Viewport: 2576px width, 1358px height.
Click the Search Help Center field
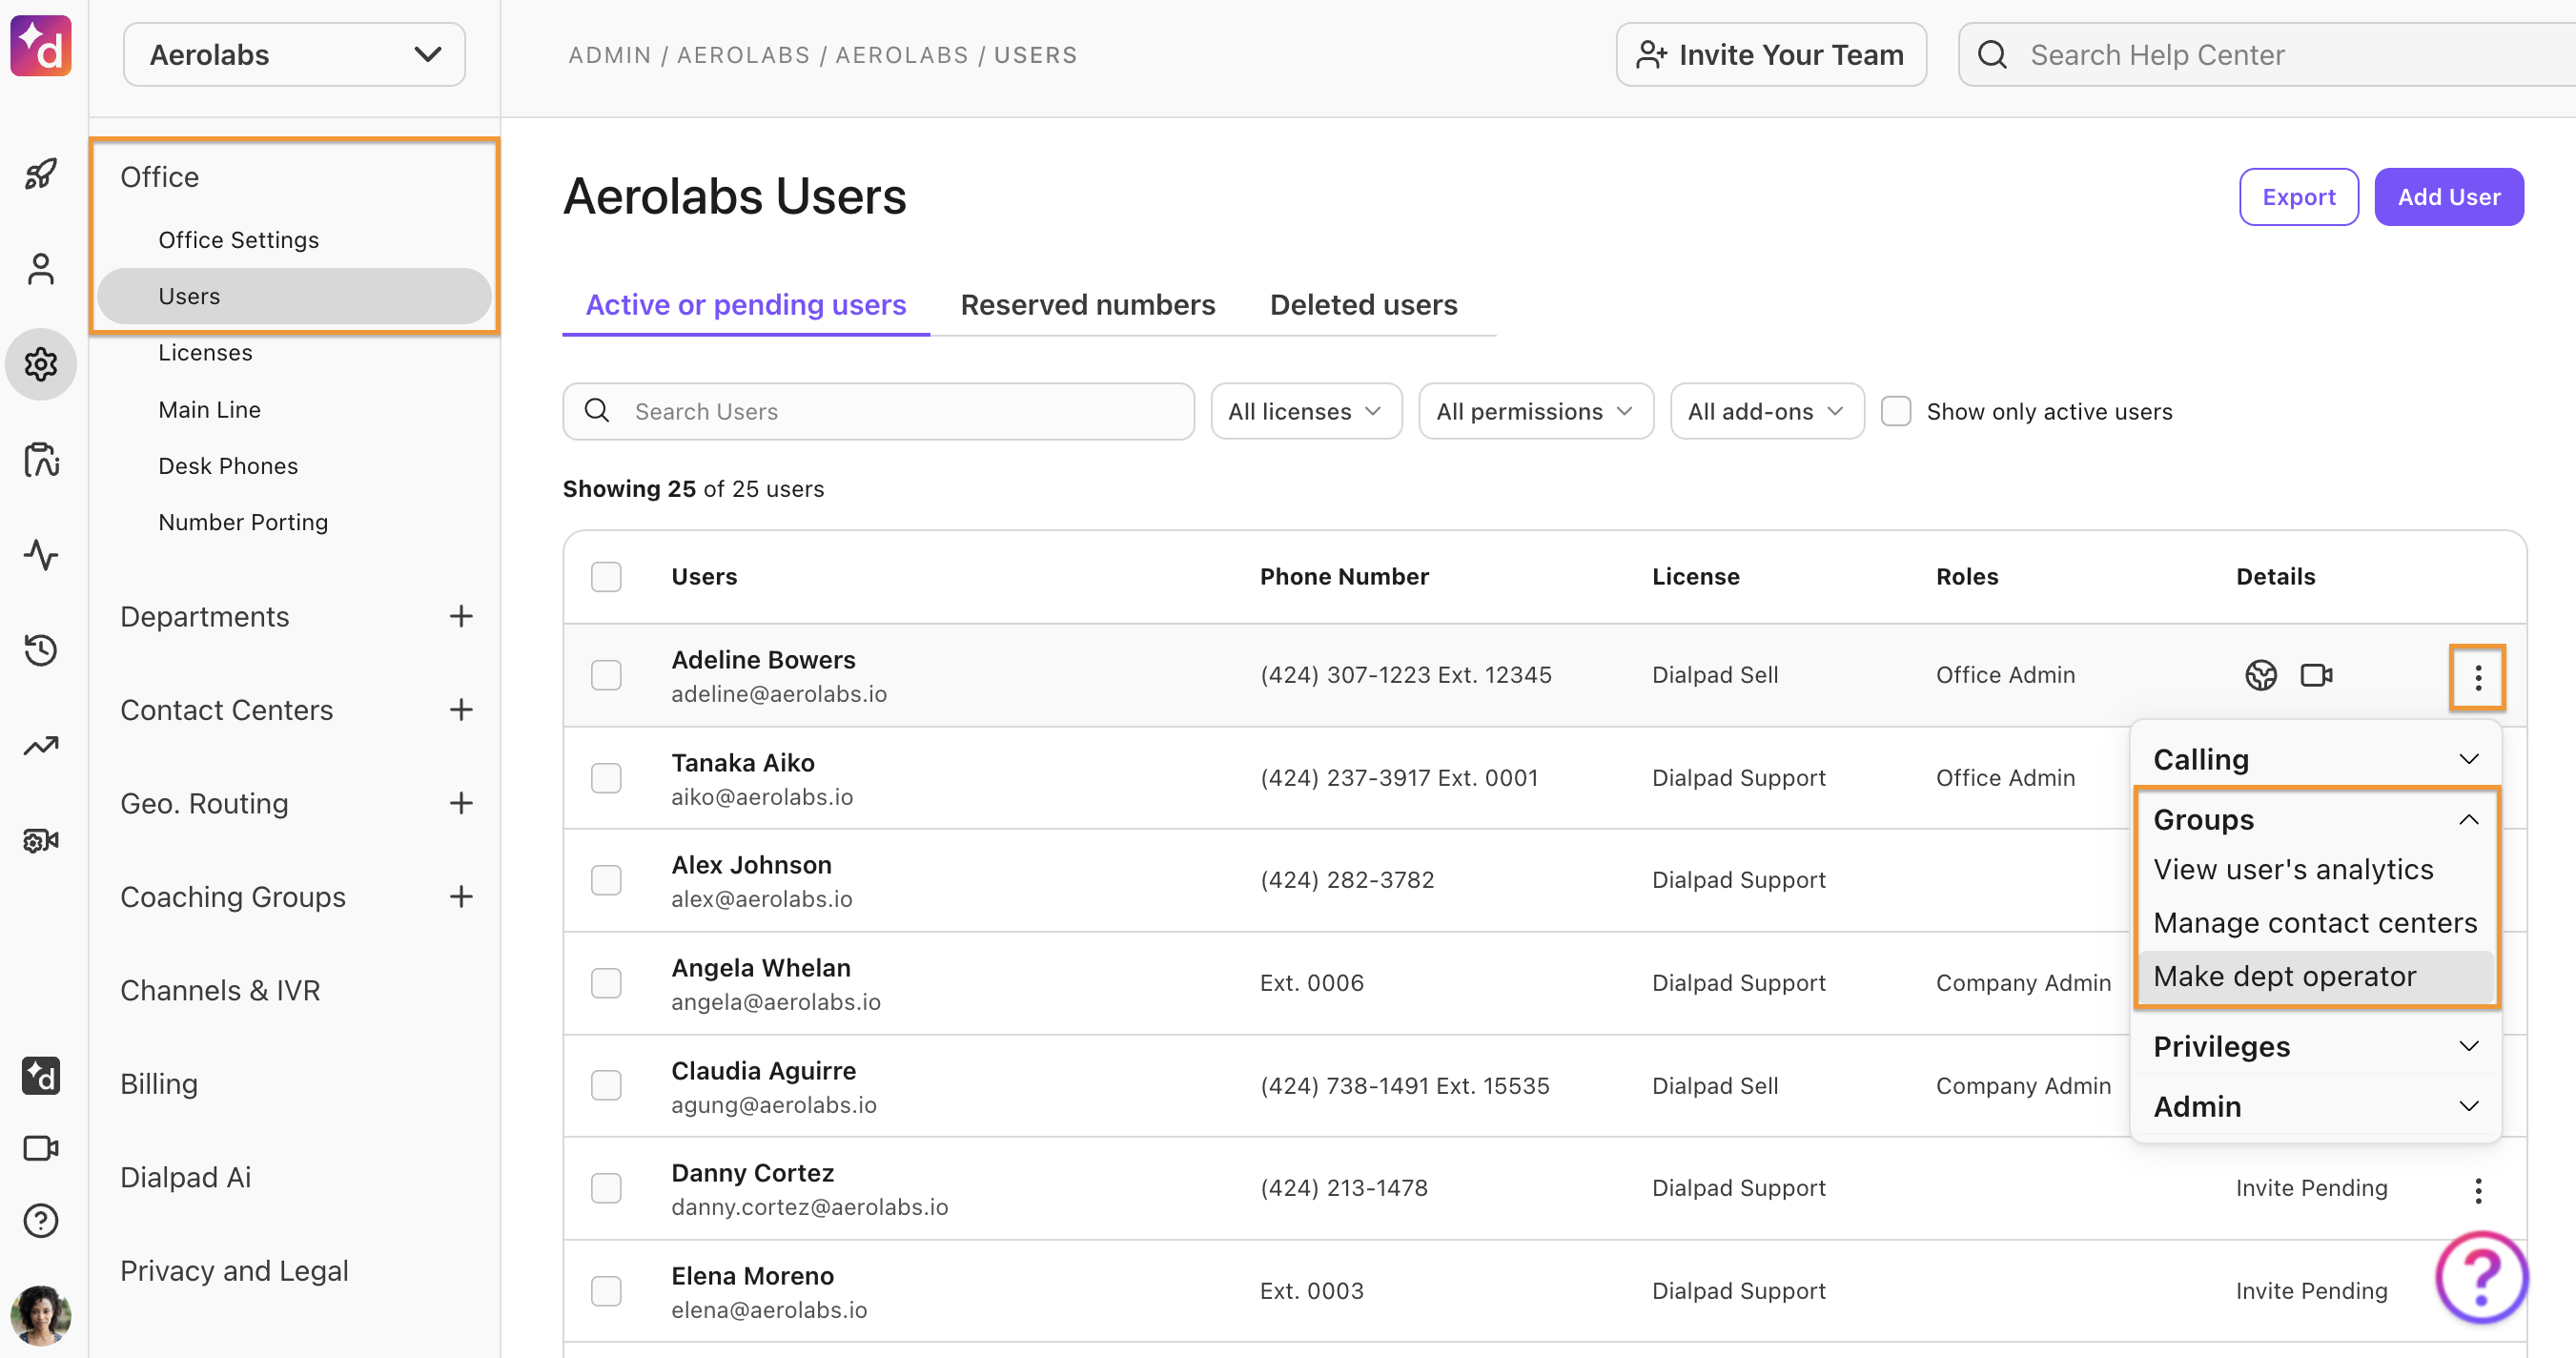coord(2267,54)
